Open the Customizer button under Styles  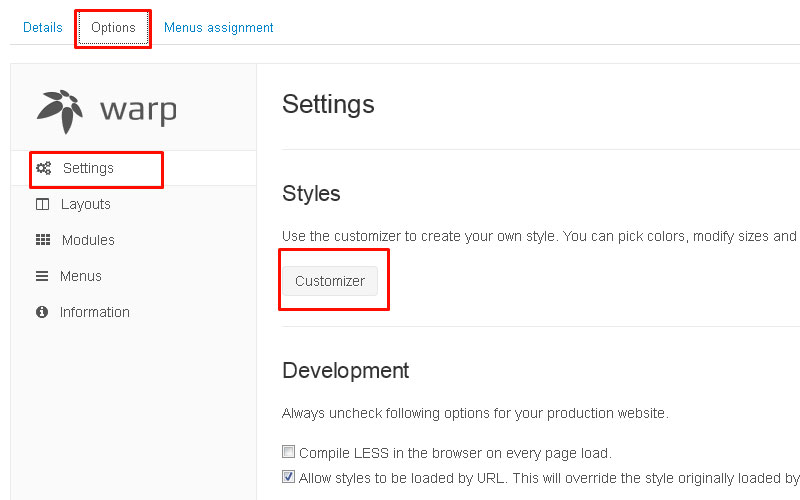pos(330,281)
